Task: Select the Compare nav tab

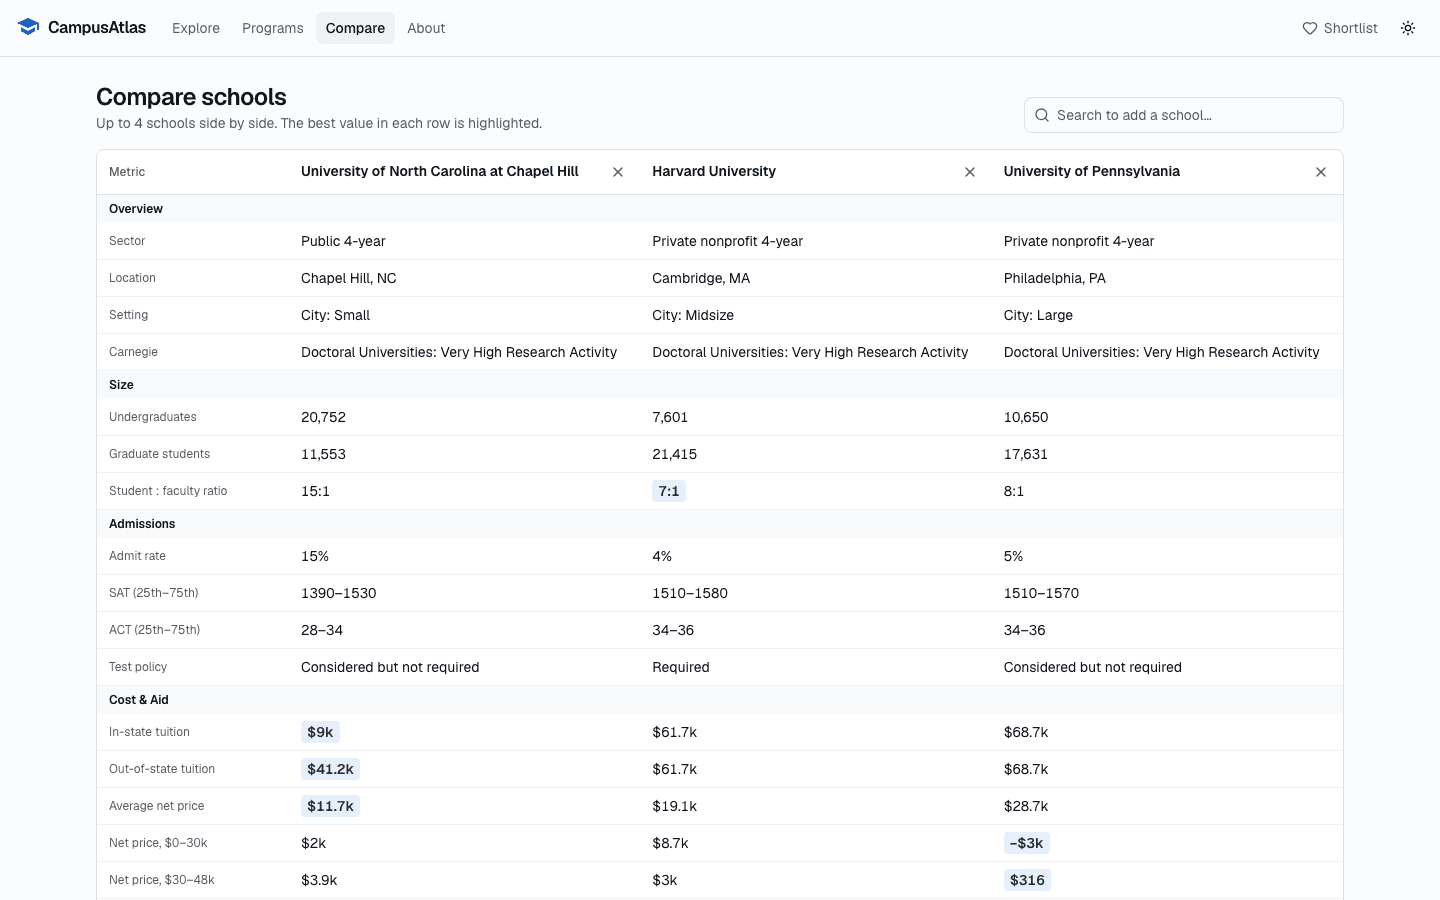Action: tap(355, 28)
